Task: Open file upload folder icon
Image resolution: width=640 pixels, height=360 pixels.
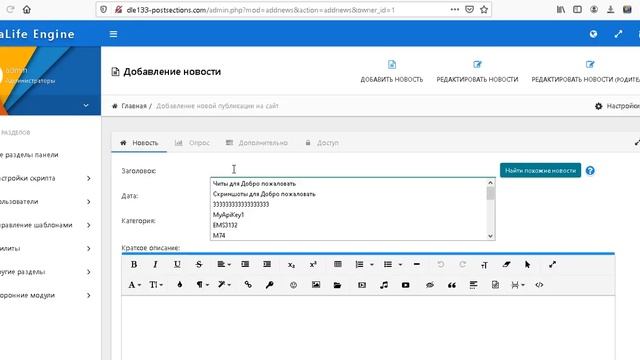Action: [337, 285]
